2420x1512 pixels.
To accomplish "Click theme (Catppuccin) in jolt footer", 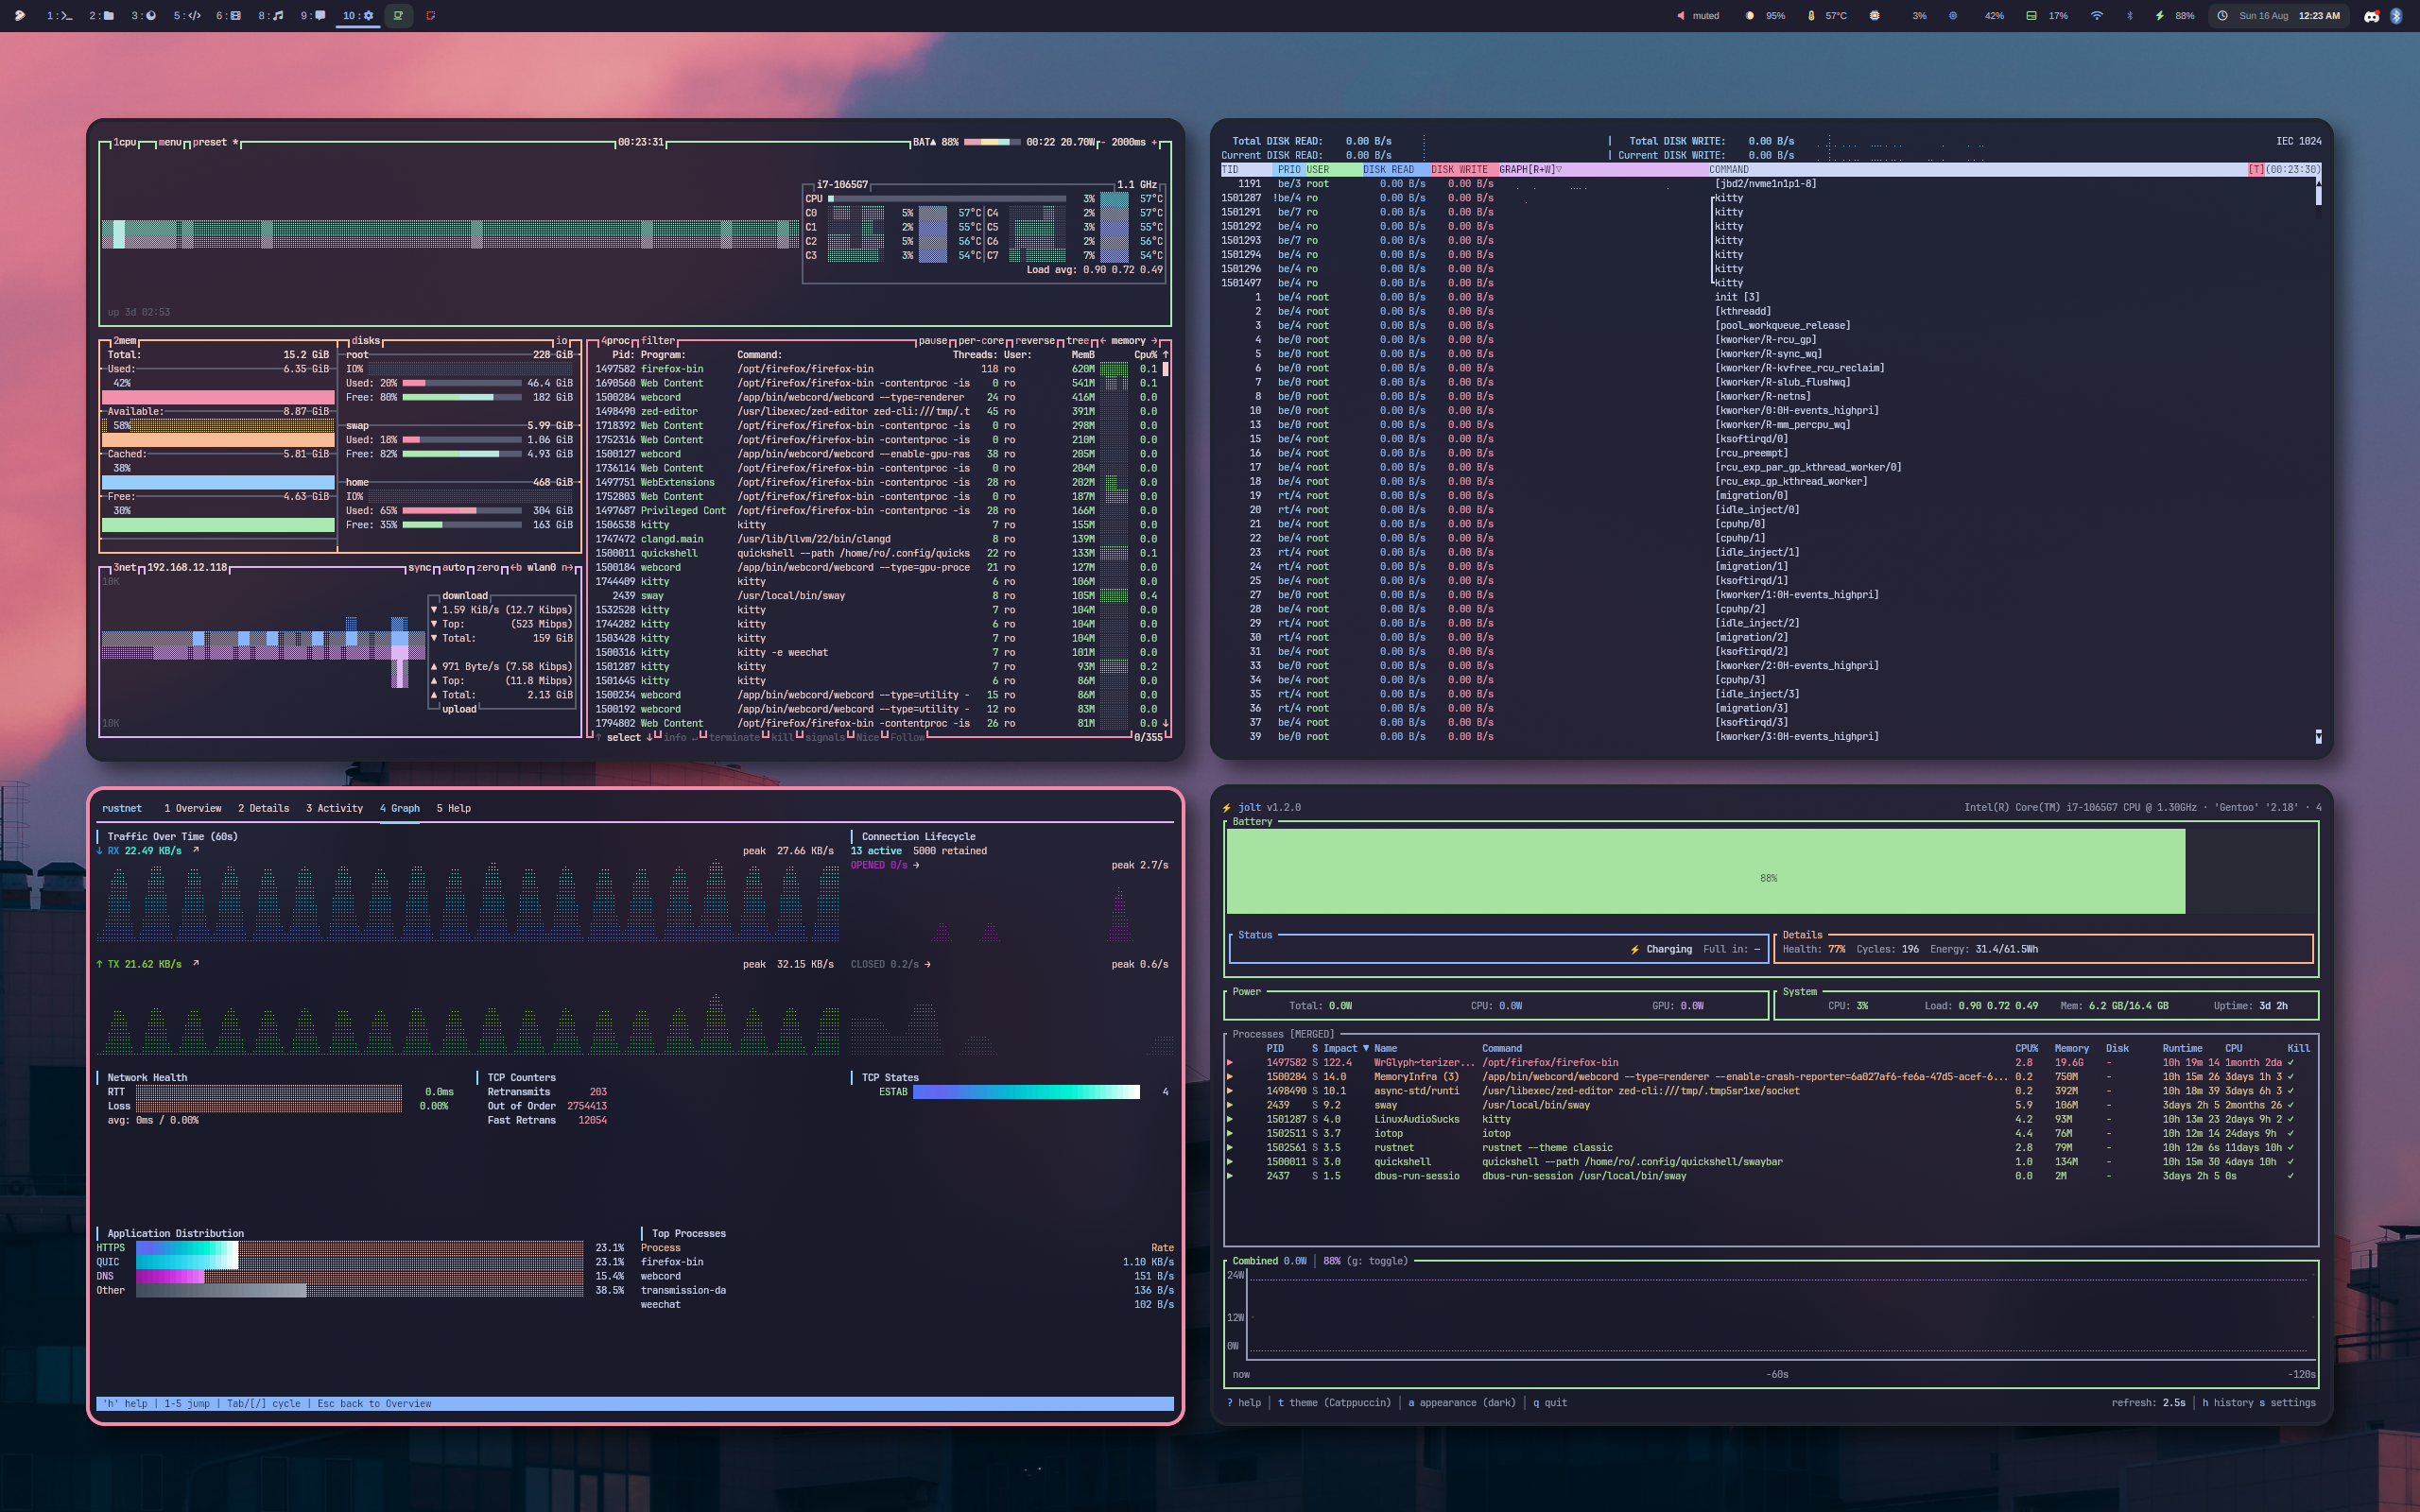I will click(x=1334, y=1403).
